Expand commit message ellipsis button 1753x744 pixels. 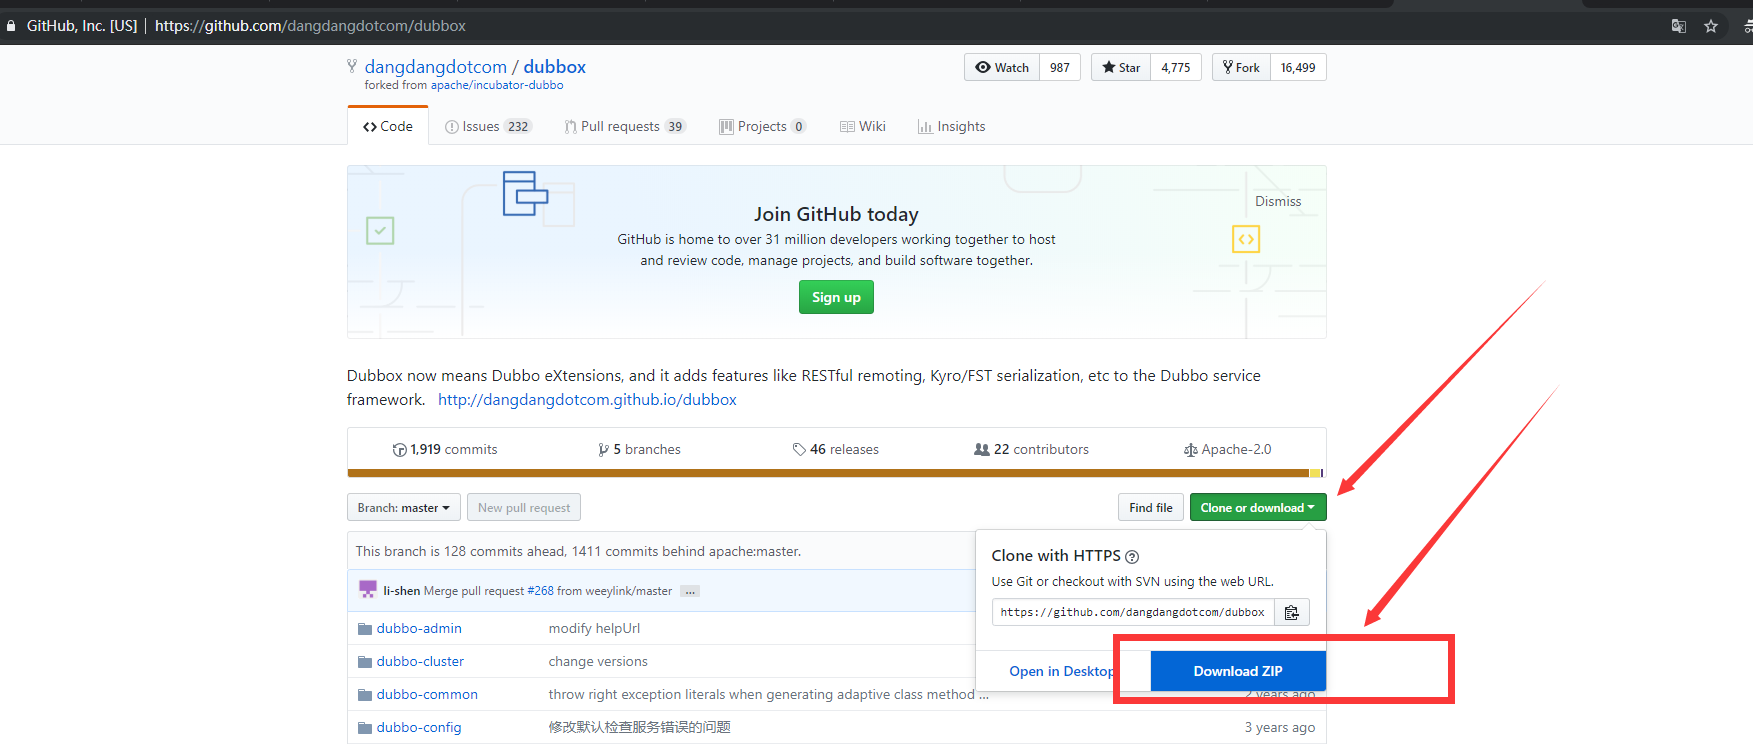tap(689, 591)
